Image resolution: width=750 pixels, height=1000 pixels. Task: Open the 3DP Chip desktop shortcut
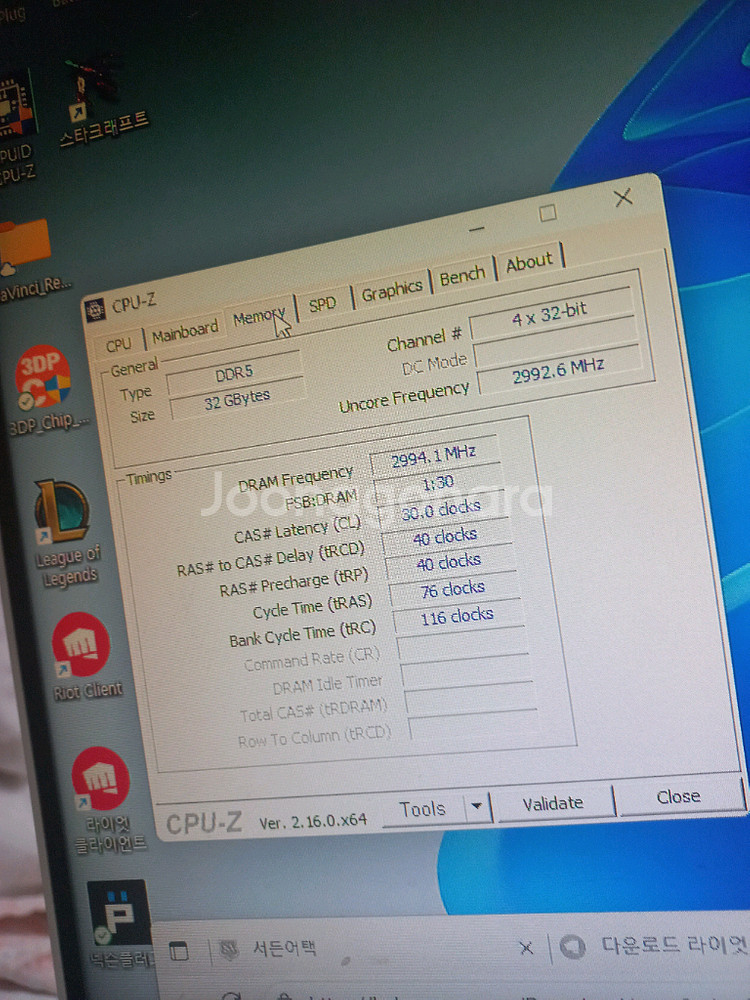tap(42, 380)
